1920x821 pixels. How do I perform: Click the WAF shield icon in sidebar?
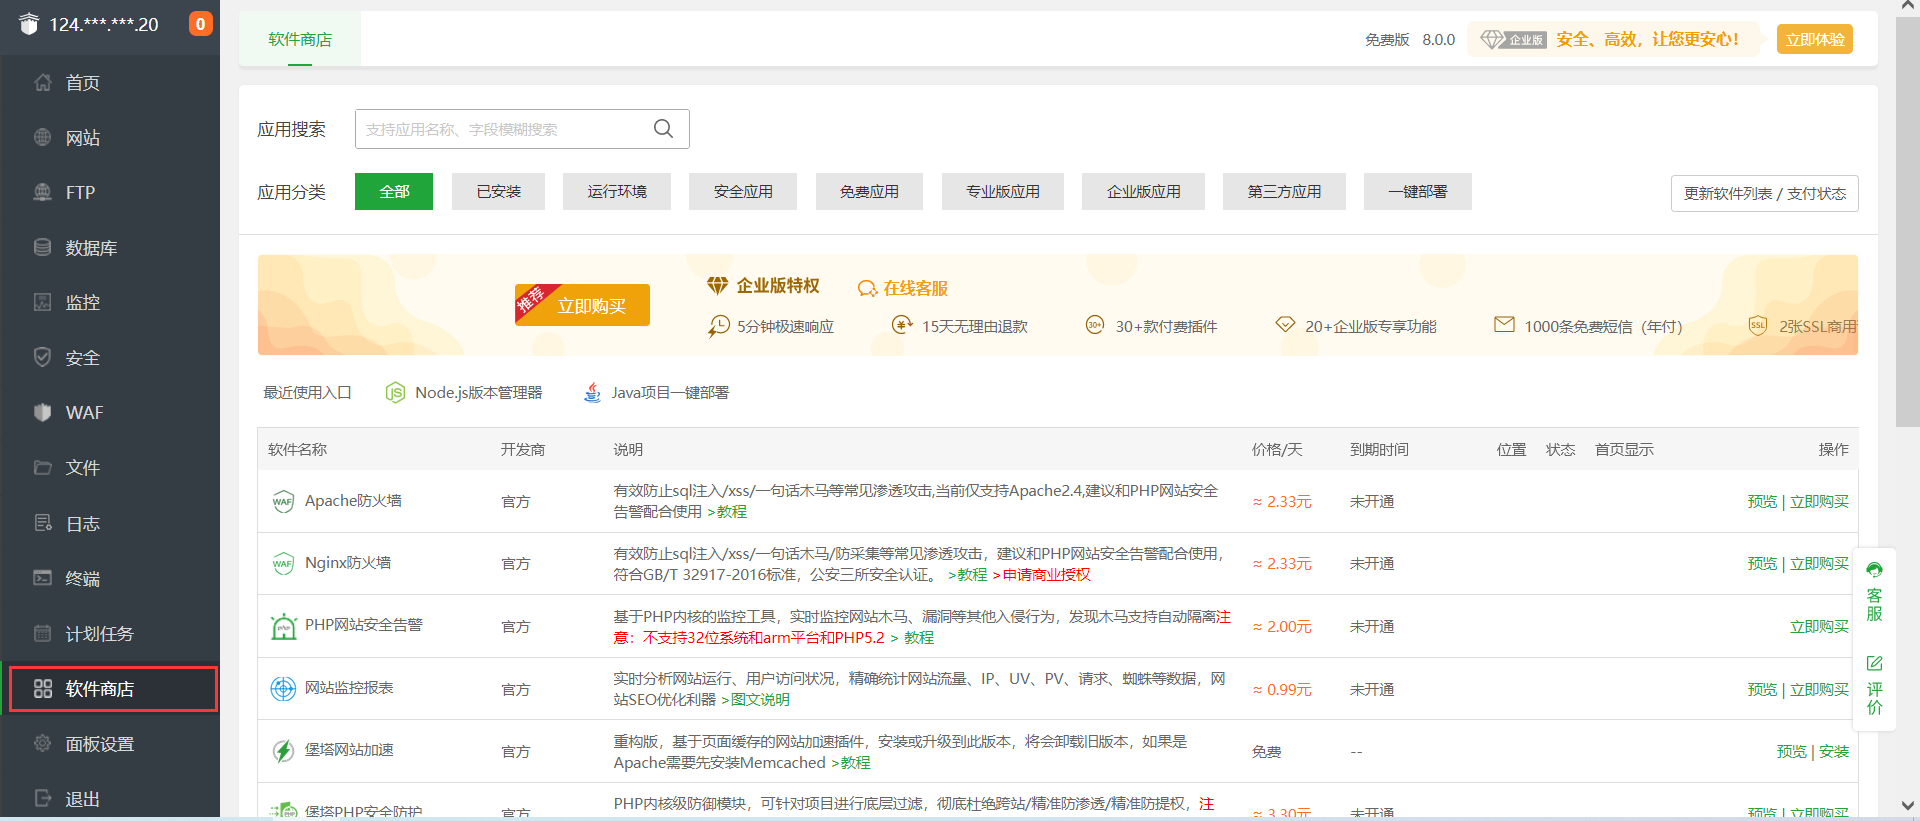pos(42,412)
